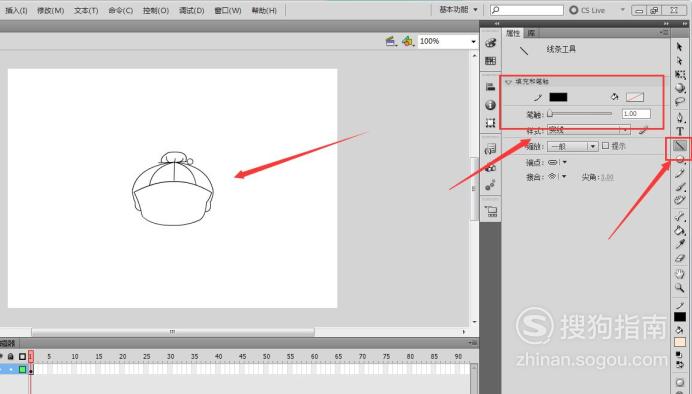Toggle the show-all-layers-as-outlines icon
692x394 pixels.
pos(22,356)
